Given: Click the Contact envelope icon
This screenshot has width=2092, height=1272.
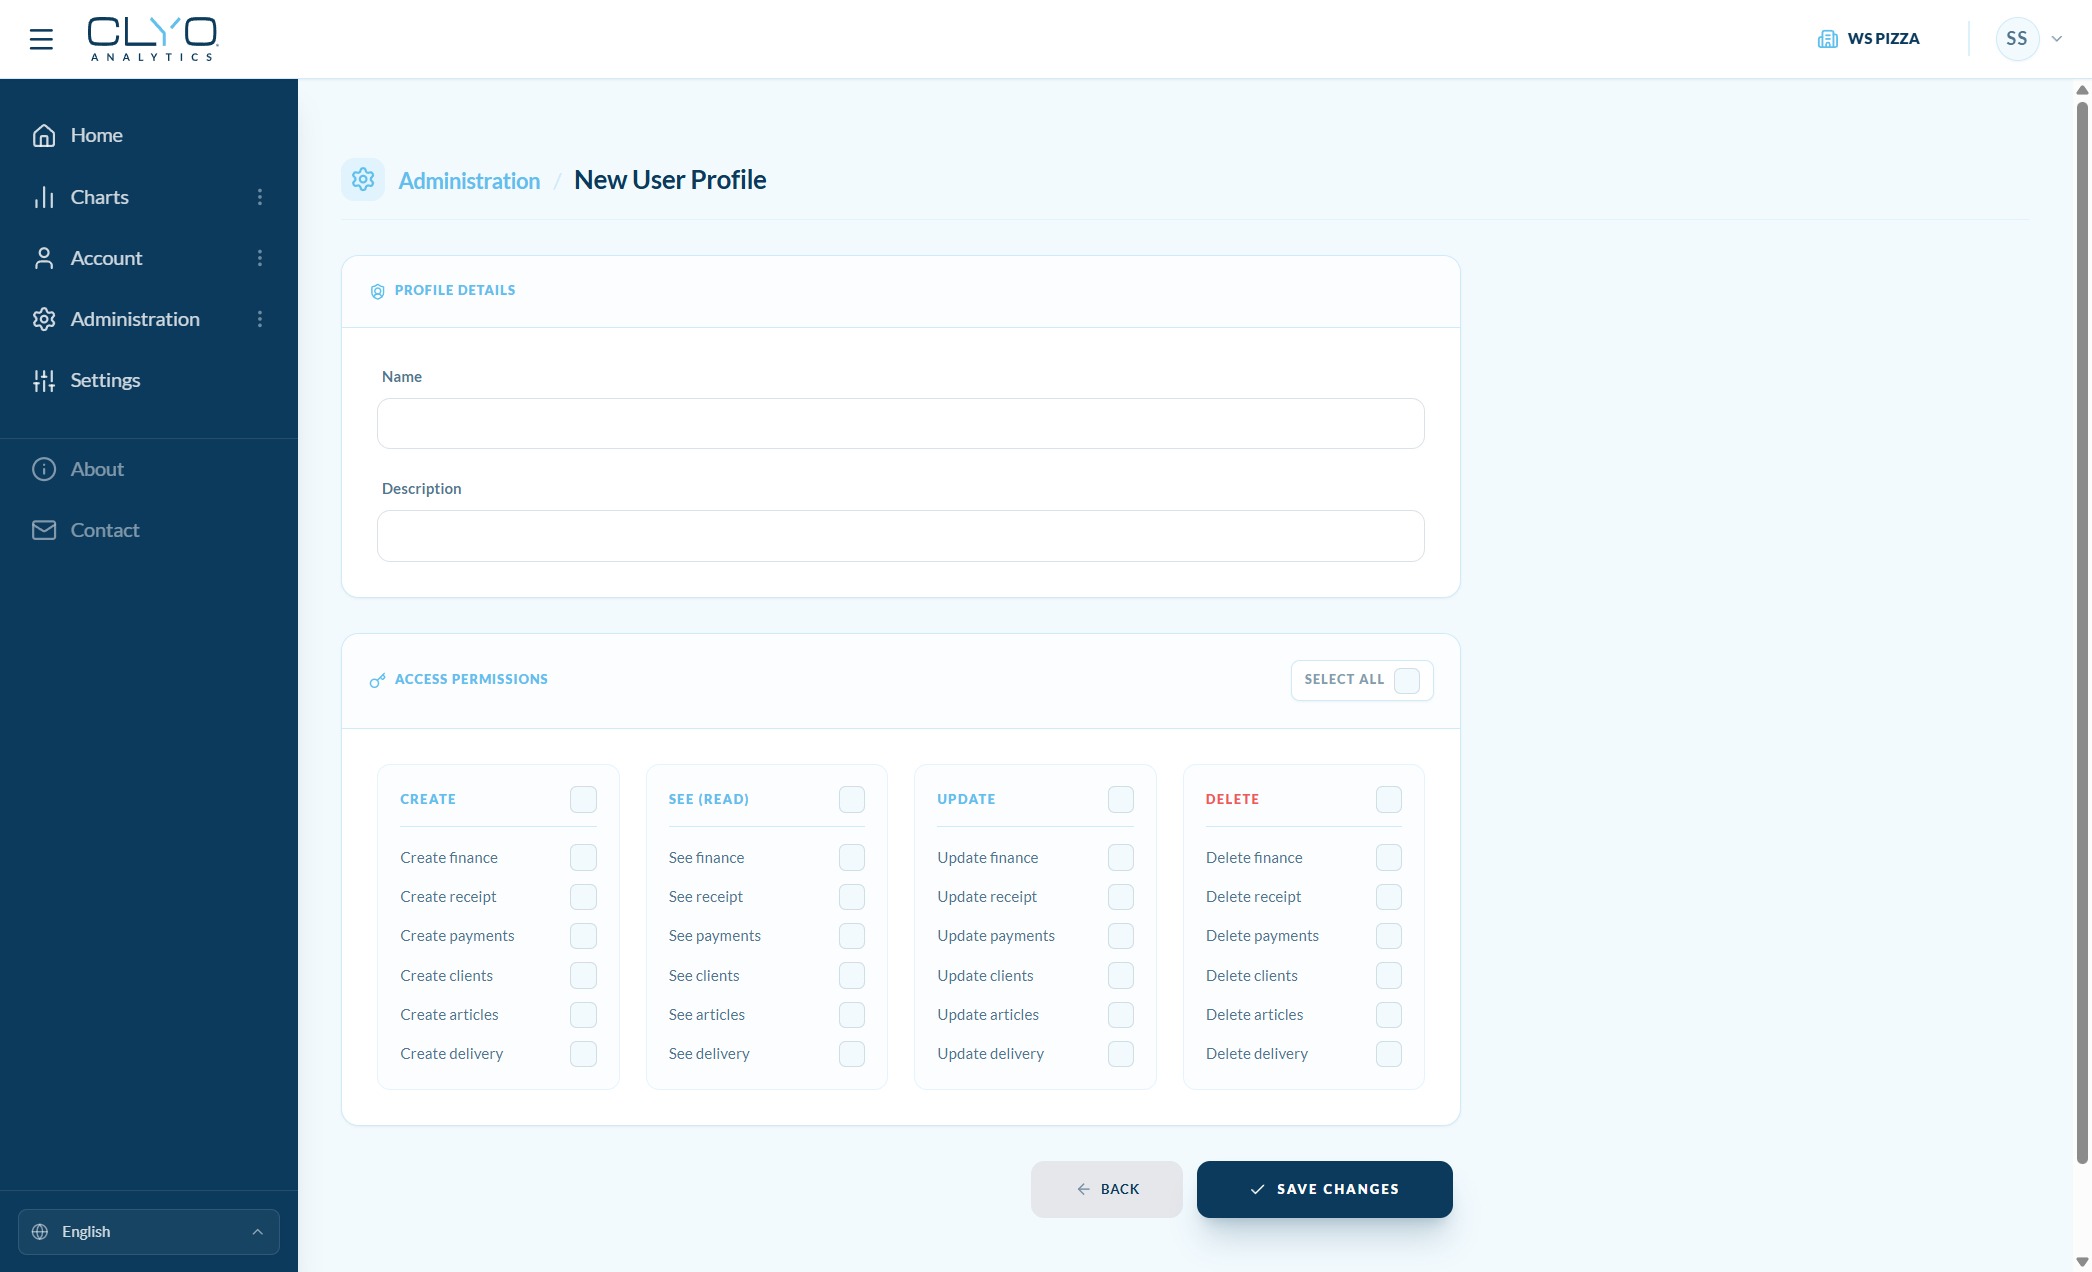Looking at the screenshot, I should point(44,530).
